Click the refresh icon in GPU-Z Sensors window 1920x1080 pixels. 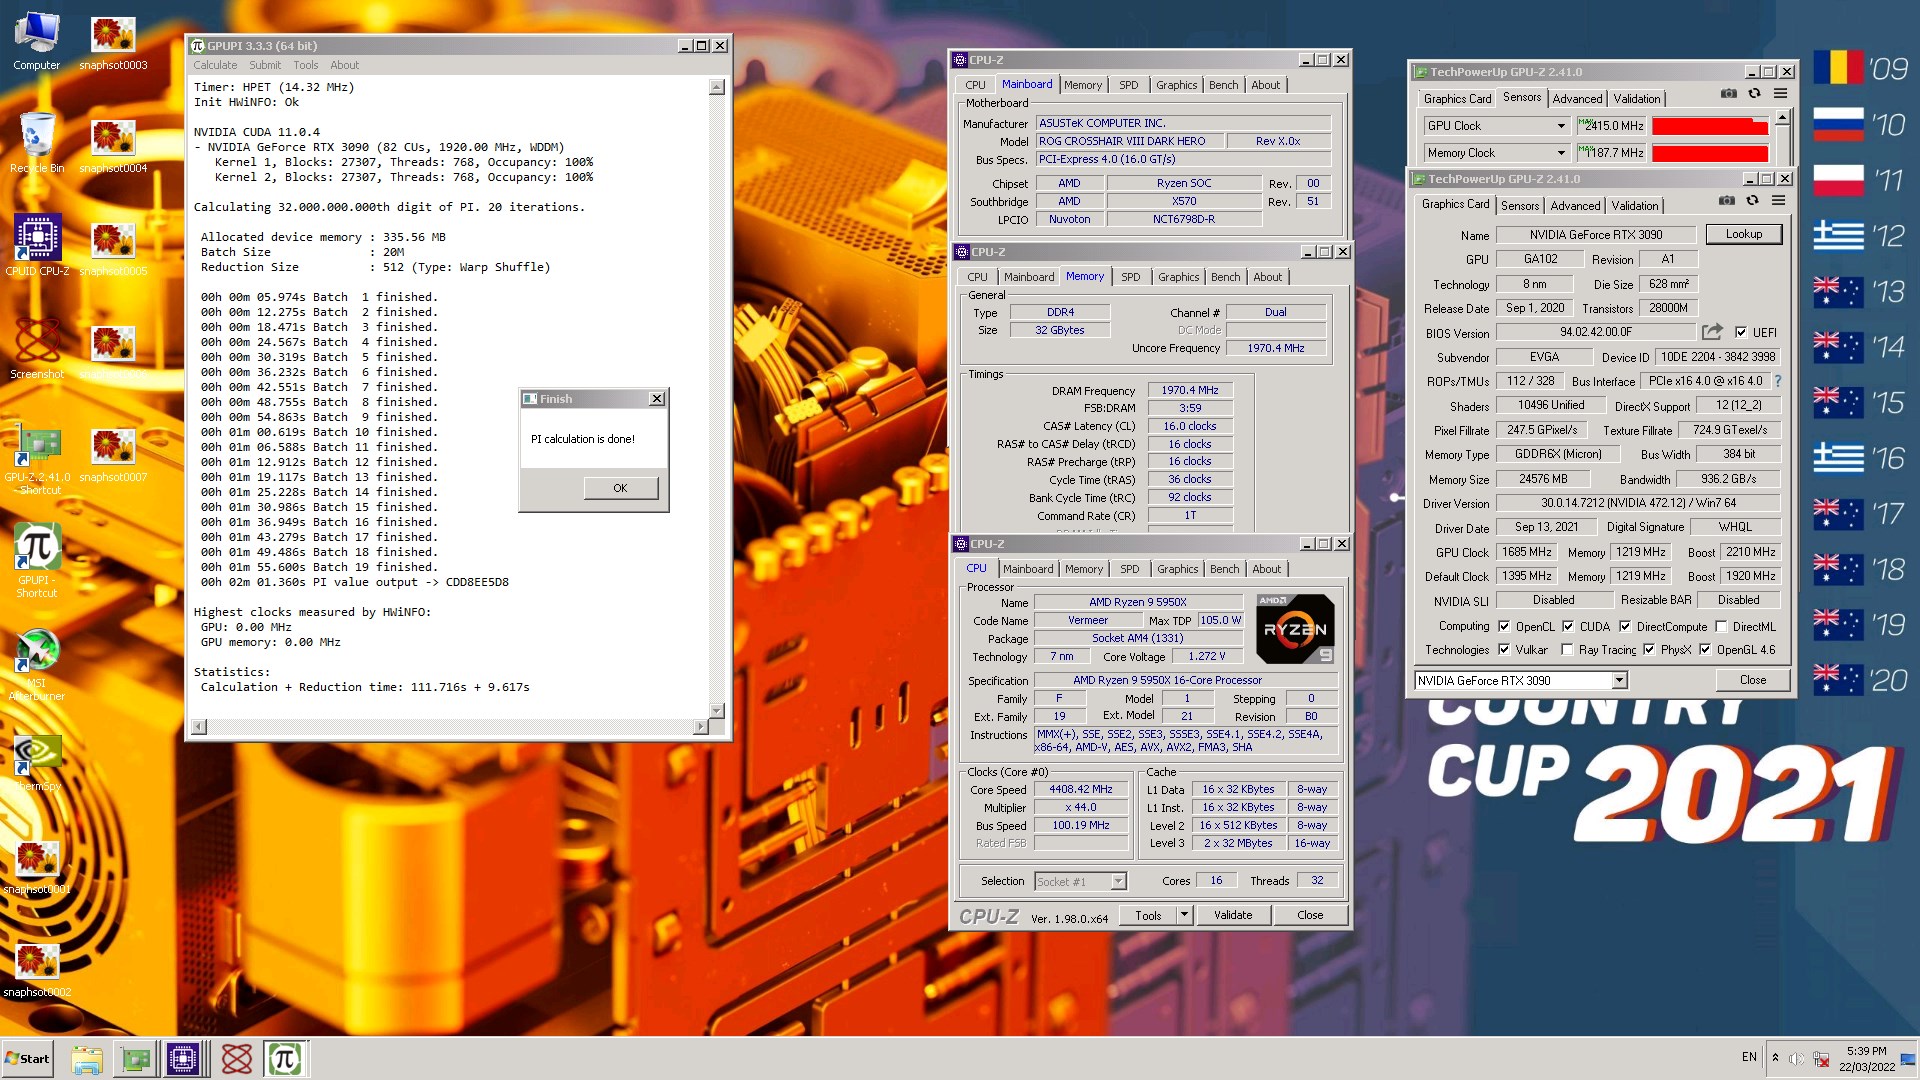click(1754, 93)
